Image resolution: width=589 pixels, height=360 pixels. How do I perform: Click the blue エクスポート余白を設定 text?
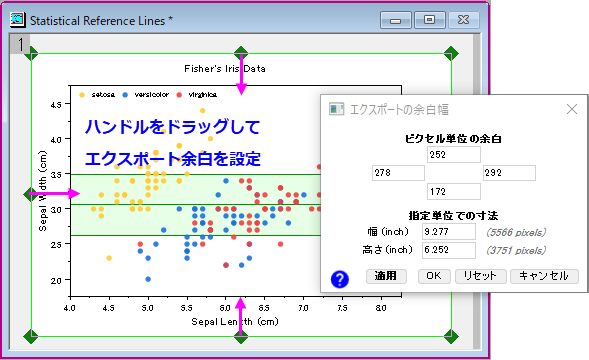(x=172, y=159)
